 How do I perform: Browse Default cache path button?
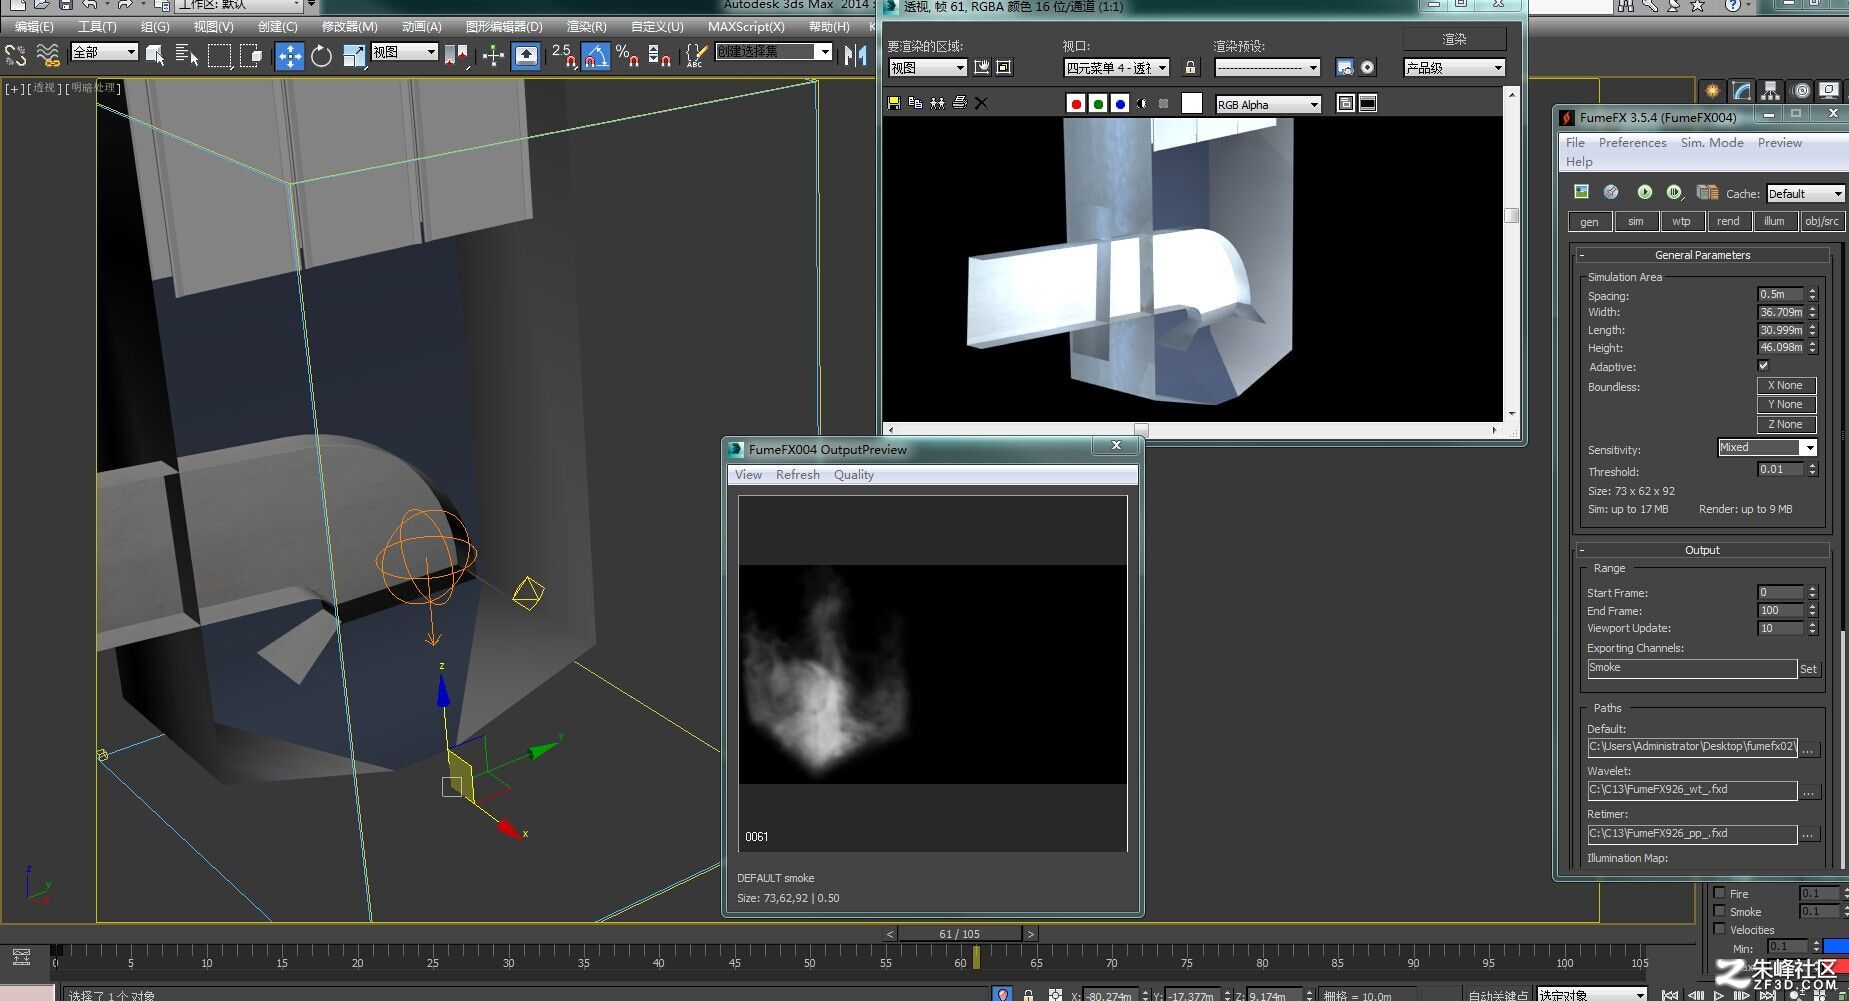pos(1809,748)
